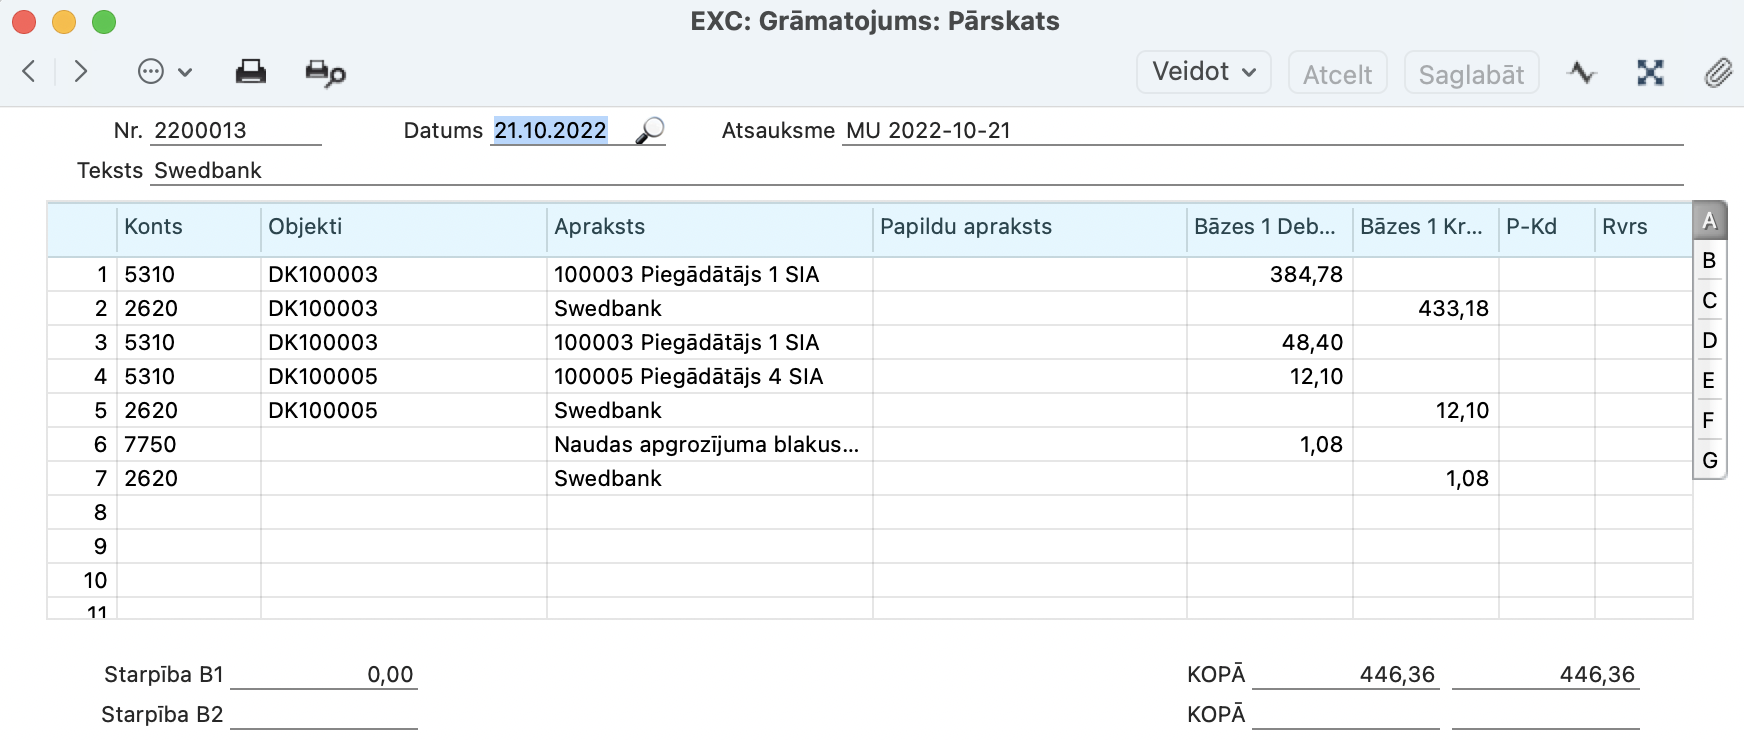This screenshot has height=740, width=1744.
Task: Switch to tab D
Action: (x=1709, y=341)
